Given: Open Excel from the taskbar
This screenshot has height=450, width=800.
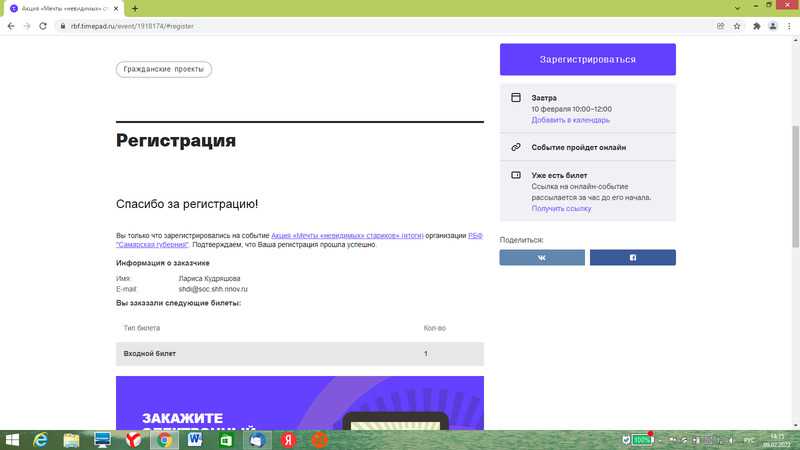Looking at the screenshot, I should click(225, 439).
